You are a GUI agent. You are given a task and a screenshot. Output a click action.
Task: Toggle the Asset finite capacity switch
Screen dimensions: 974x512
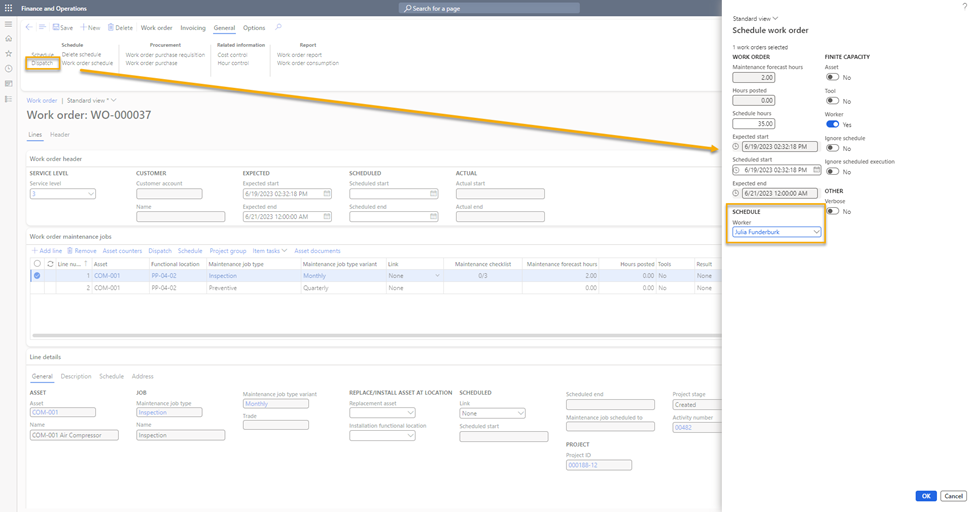(832, 77)
